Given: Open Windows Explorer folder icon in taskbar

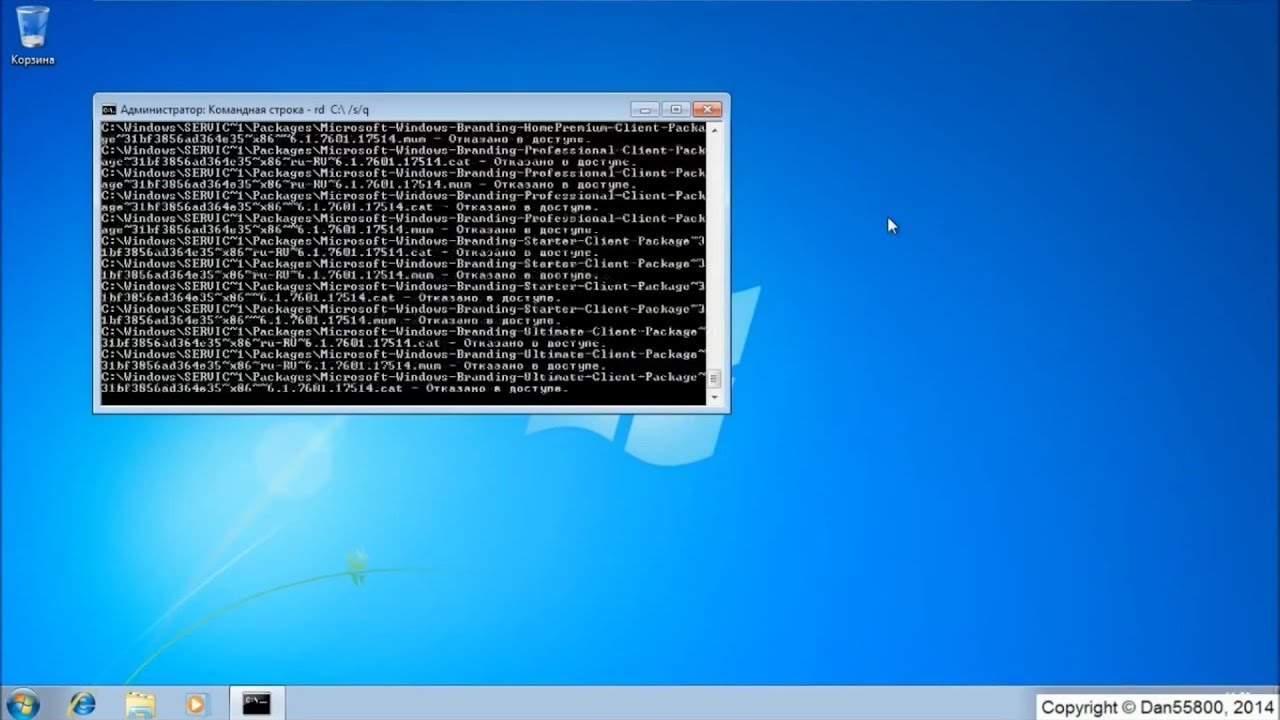Looking at the screenshot, I should pyautogui.click(x=140, y=704).
